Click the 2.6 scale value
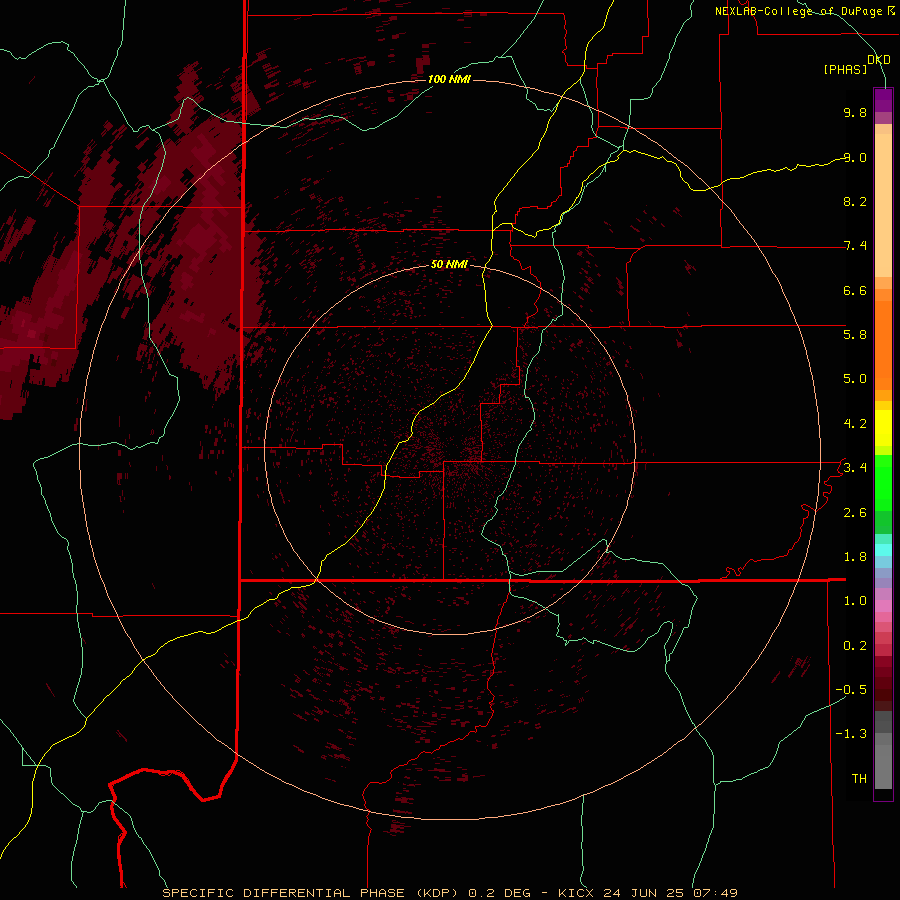The width and height of the screenshot is (900, 900). 855,513
